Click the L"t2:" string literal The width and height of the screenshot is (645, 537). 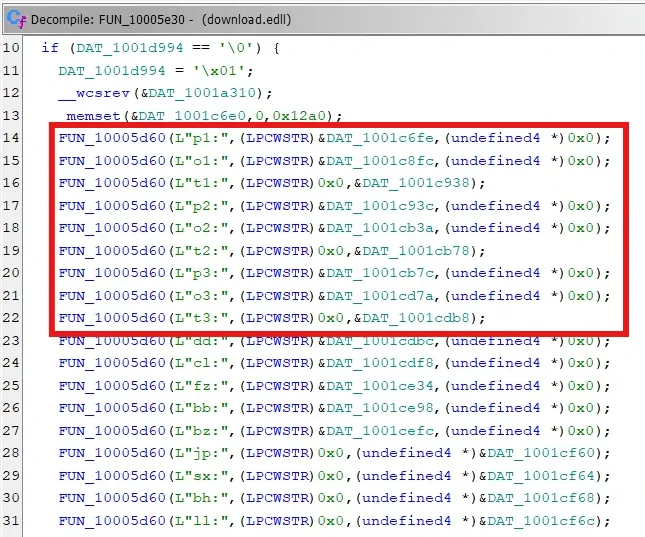[x=202, y=251]
